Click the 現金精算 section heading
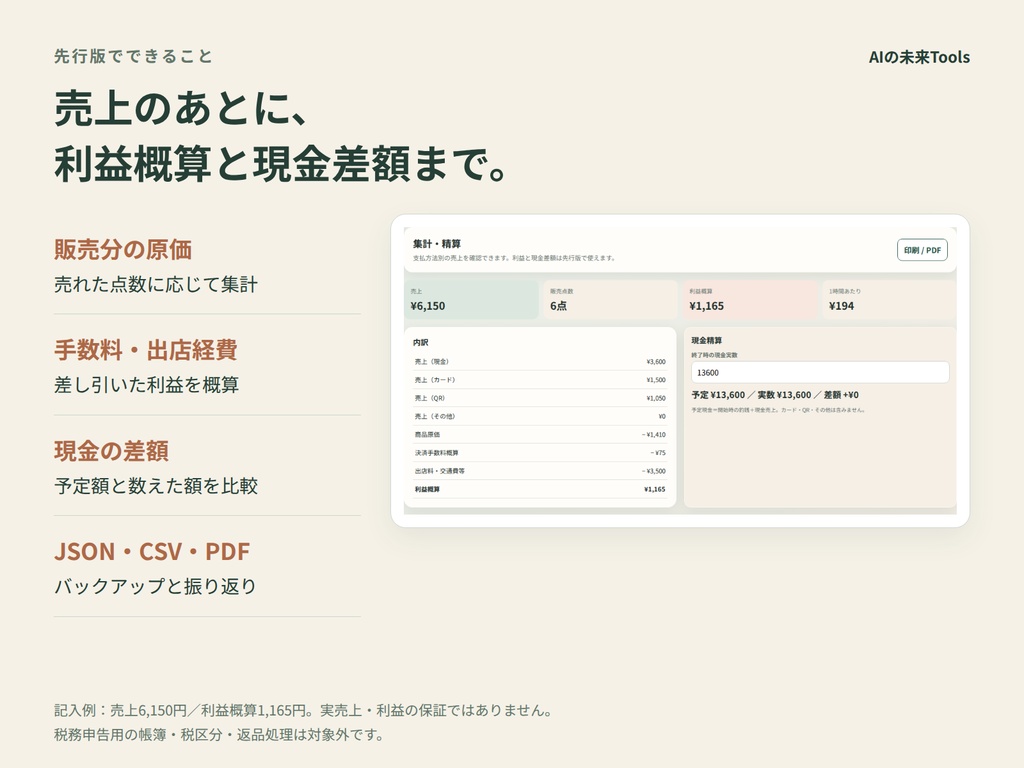The height and width of the screenshot is (768, 1024). point(707,340)
